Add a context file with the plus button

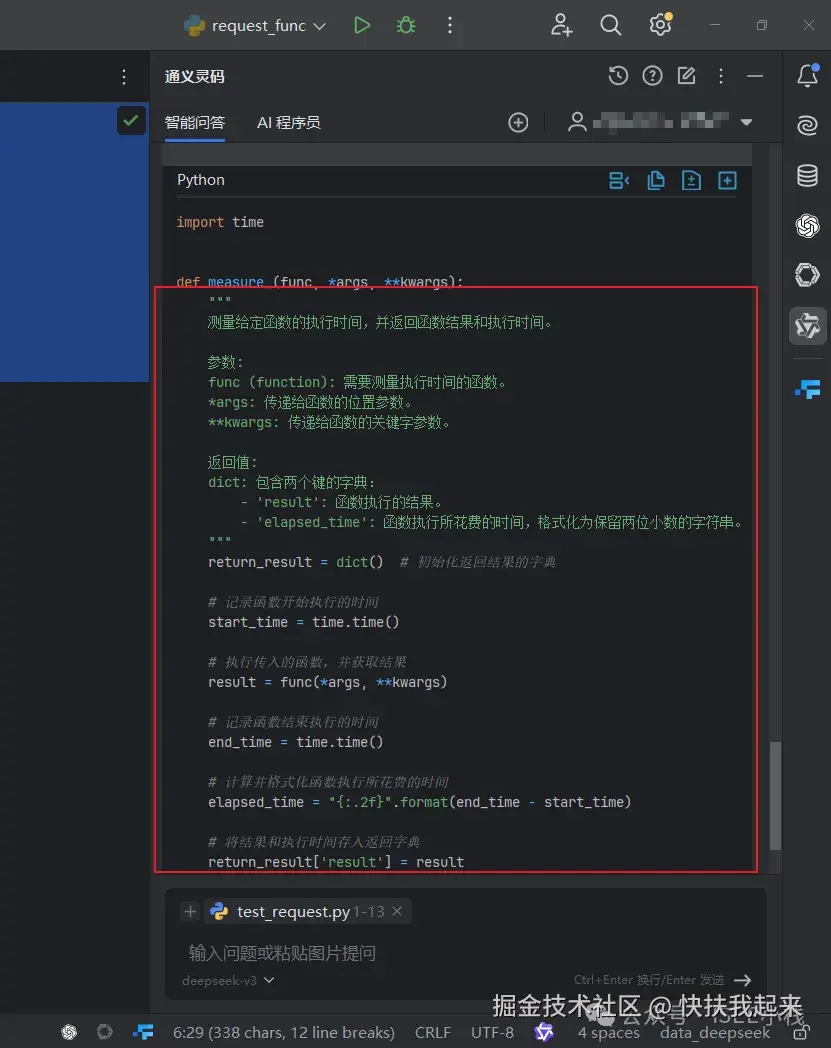(x=191, y=912)
